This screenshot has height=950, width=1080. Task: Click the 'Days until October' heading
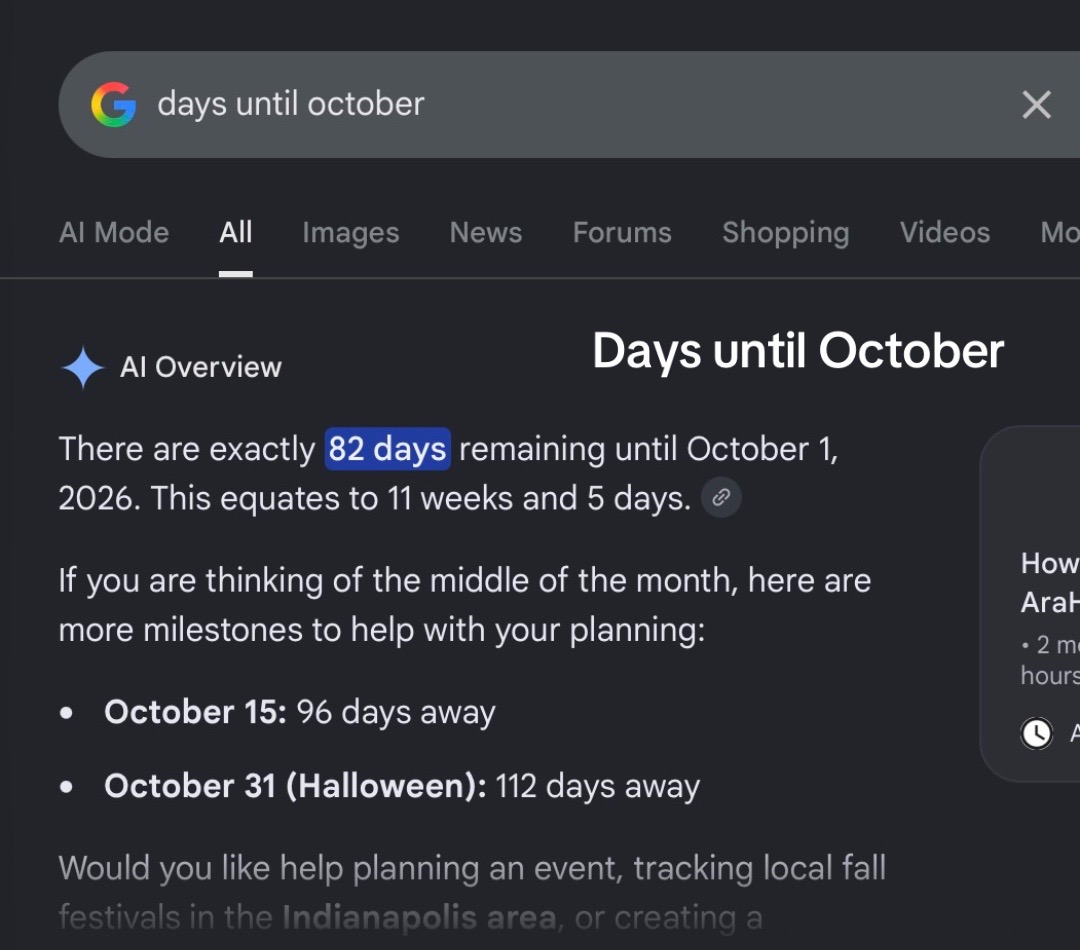798,351
